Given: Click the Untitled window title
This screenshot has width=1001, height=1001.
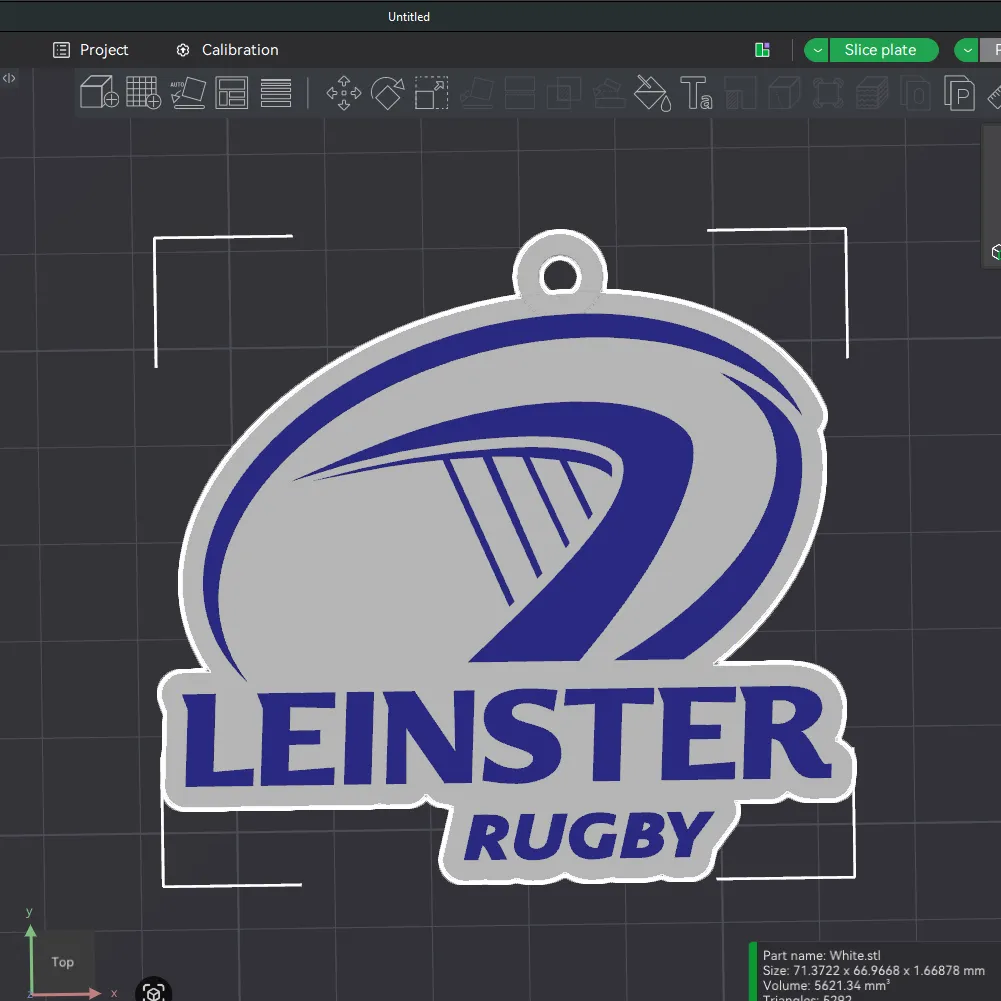Looking at the screenshot, I should tap(409, 17).
